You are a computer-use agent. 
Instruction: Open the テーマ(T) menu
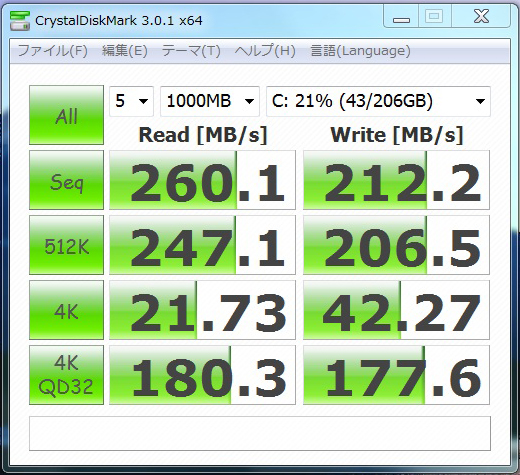191,51
